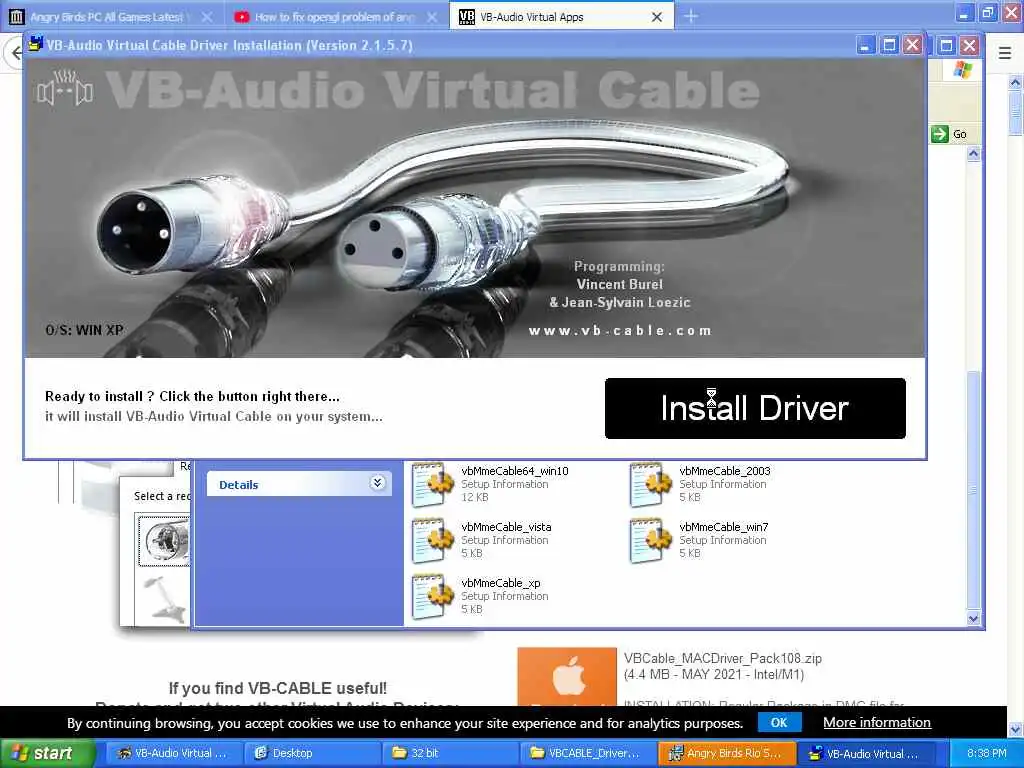
Task: Switch to VBCABLE_Driver folder taskbar item
Action: (587, 753)
